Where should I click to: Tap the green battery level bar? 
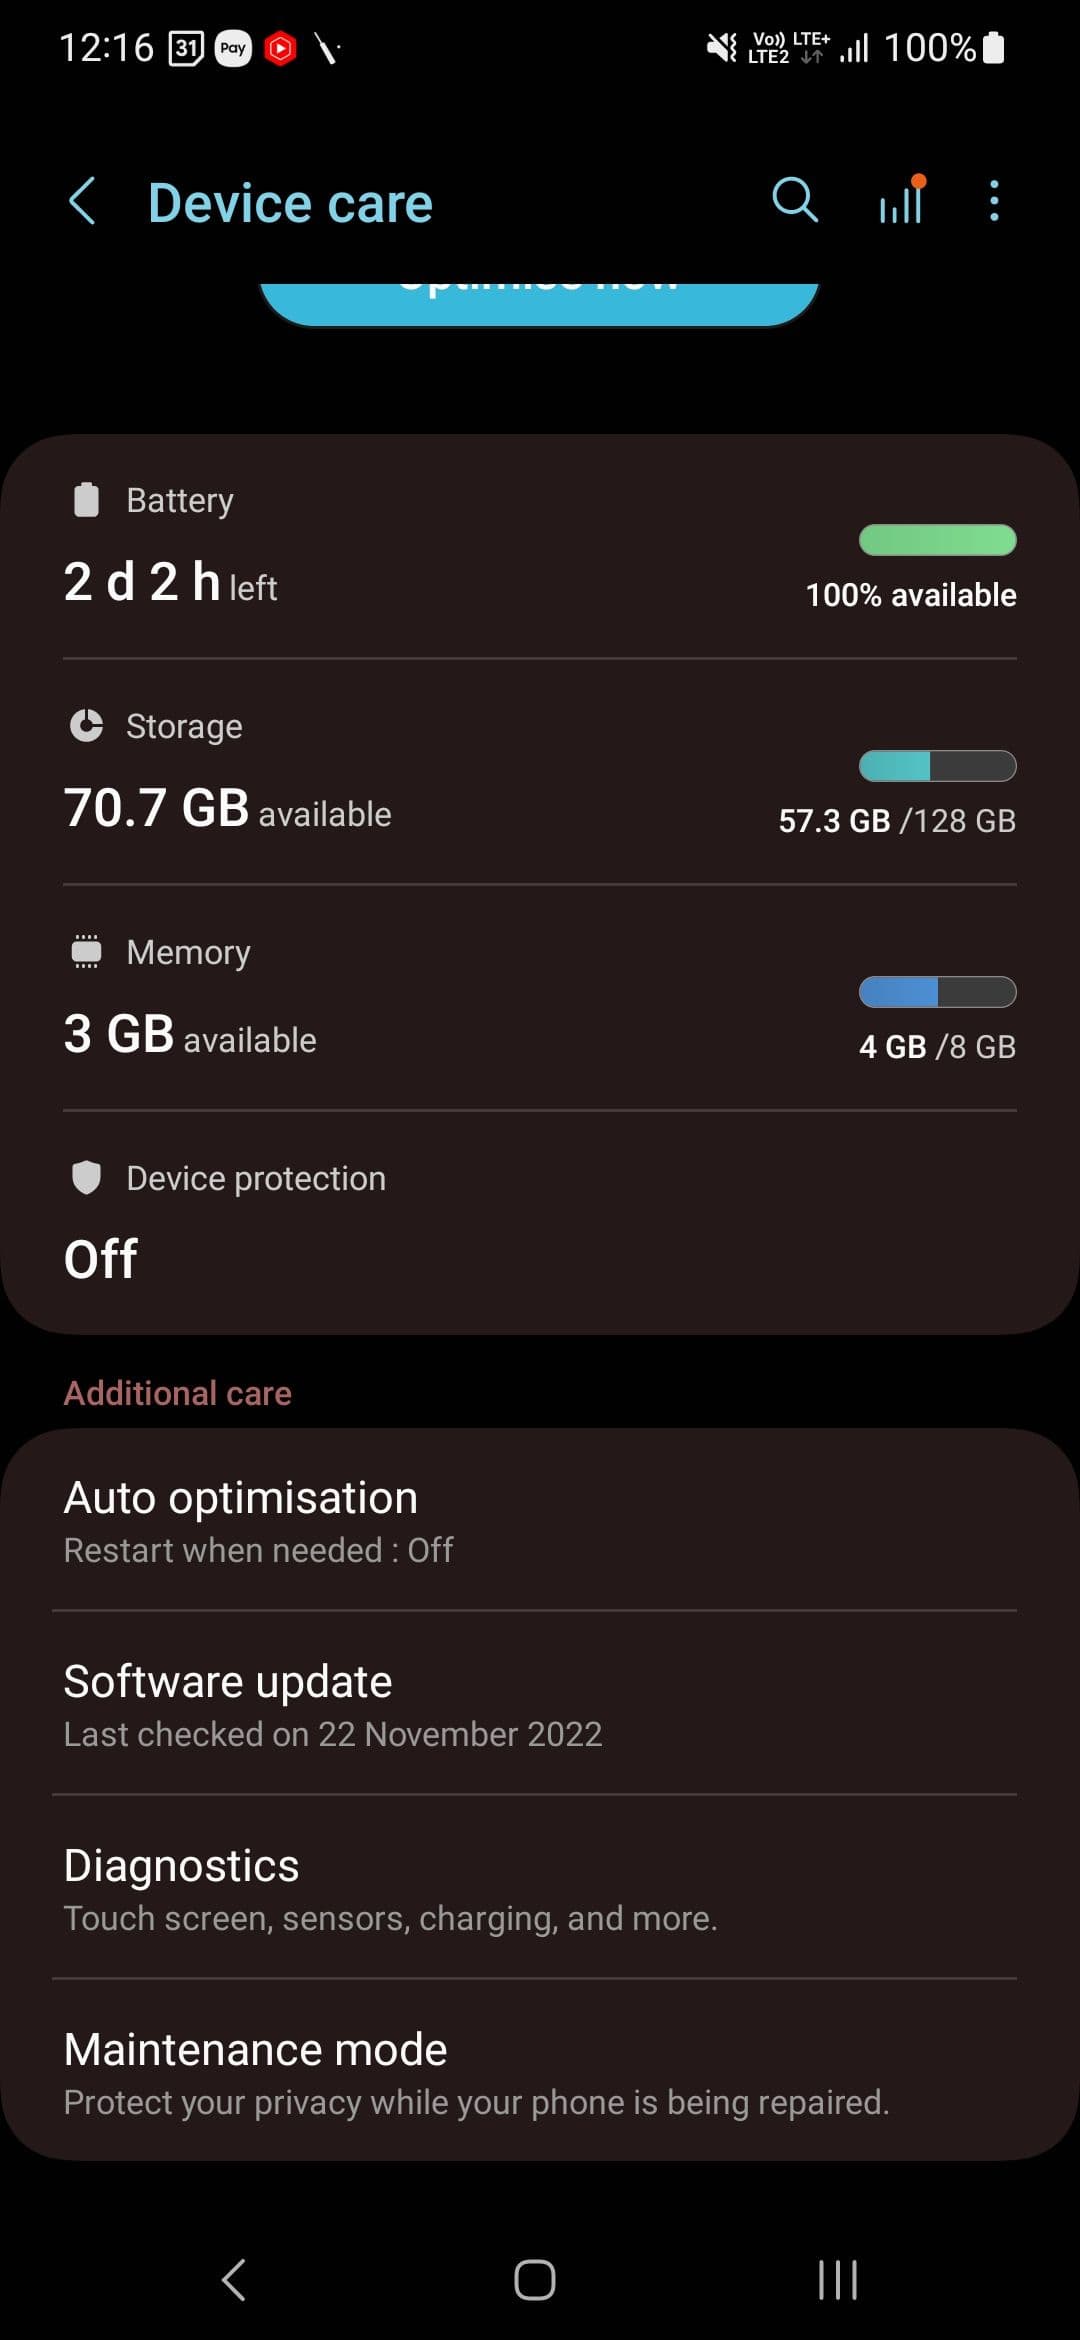pyautogui.click(x=937, y=540)
